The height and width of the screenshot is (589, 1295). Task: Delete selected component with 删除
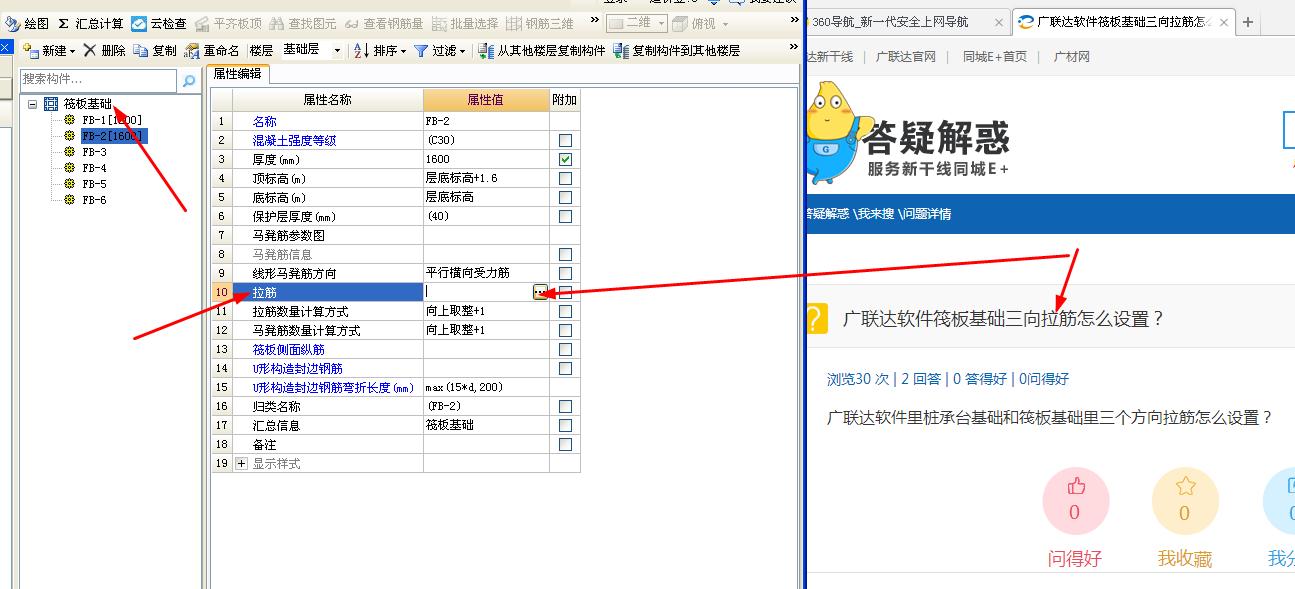click(105, 50)
